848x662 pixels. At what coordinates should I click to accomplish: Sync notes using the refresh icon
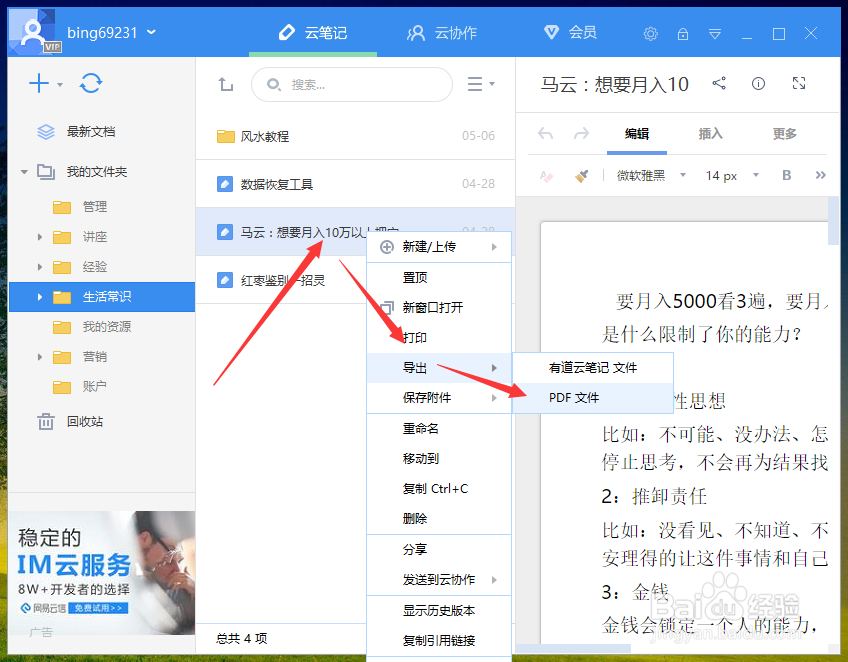click(91, 84)
